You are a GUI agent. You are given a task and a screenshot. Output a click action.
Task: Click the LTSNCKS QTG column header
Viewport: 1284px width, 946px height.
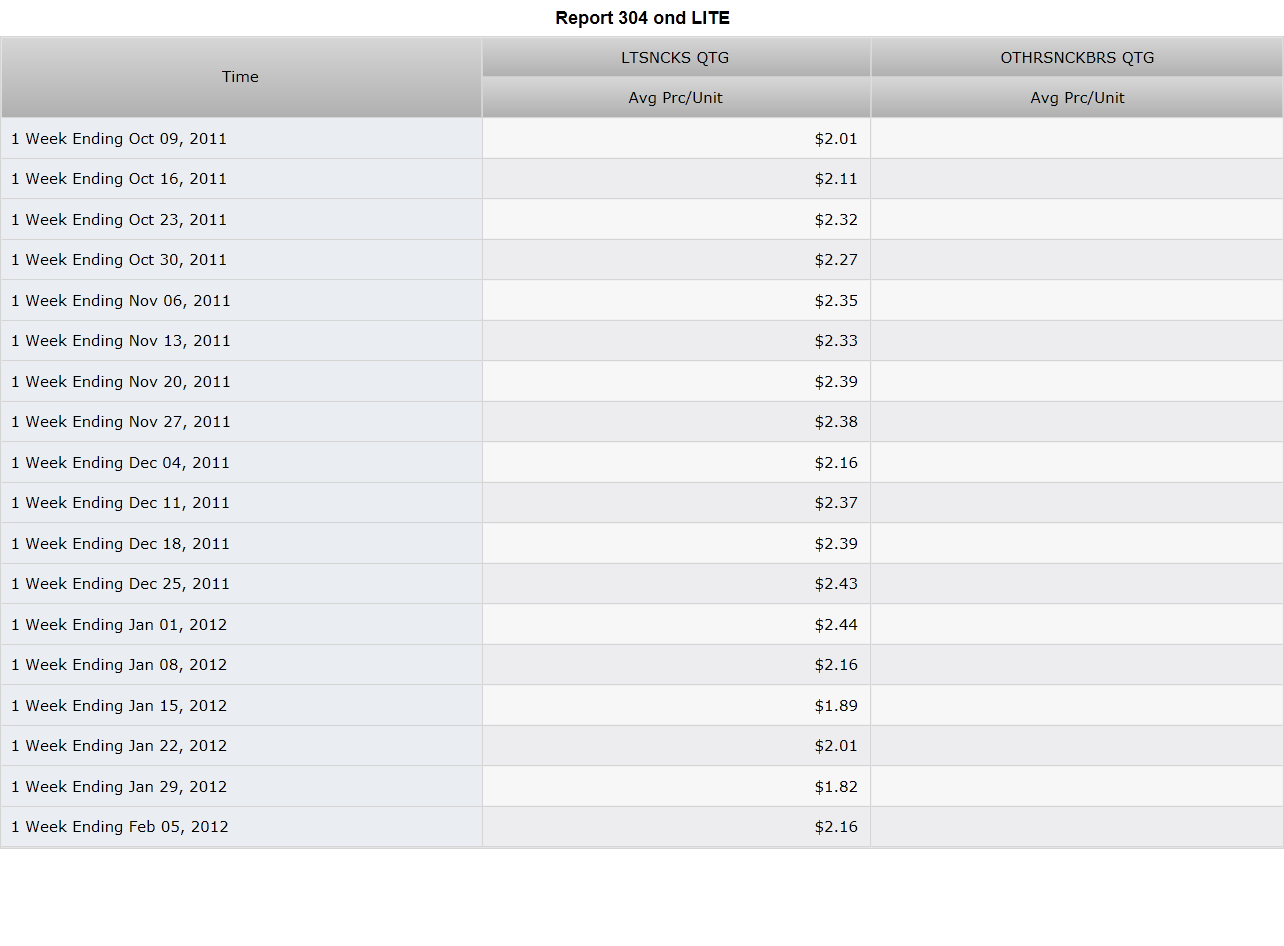coord(676,57)
